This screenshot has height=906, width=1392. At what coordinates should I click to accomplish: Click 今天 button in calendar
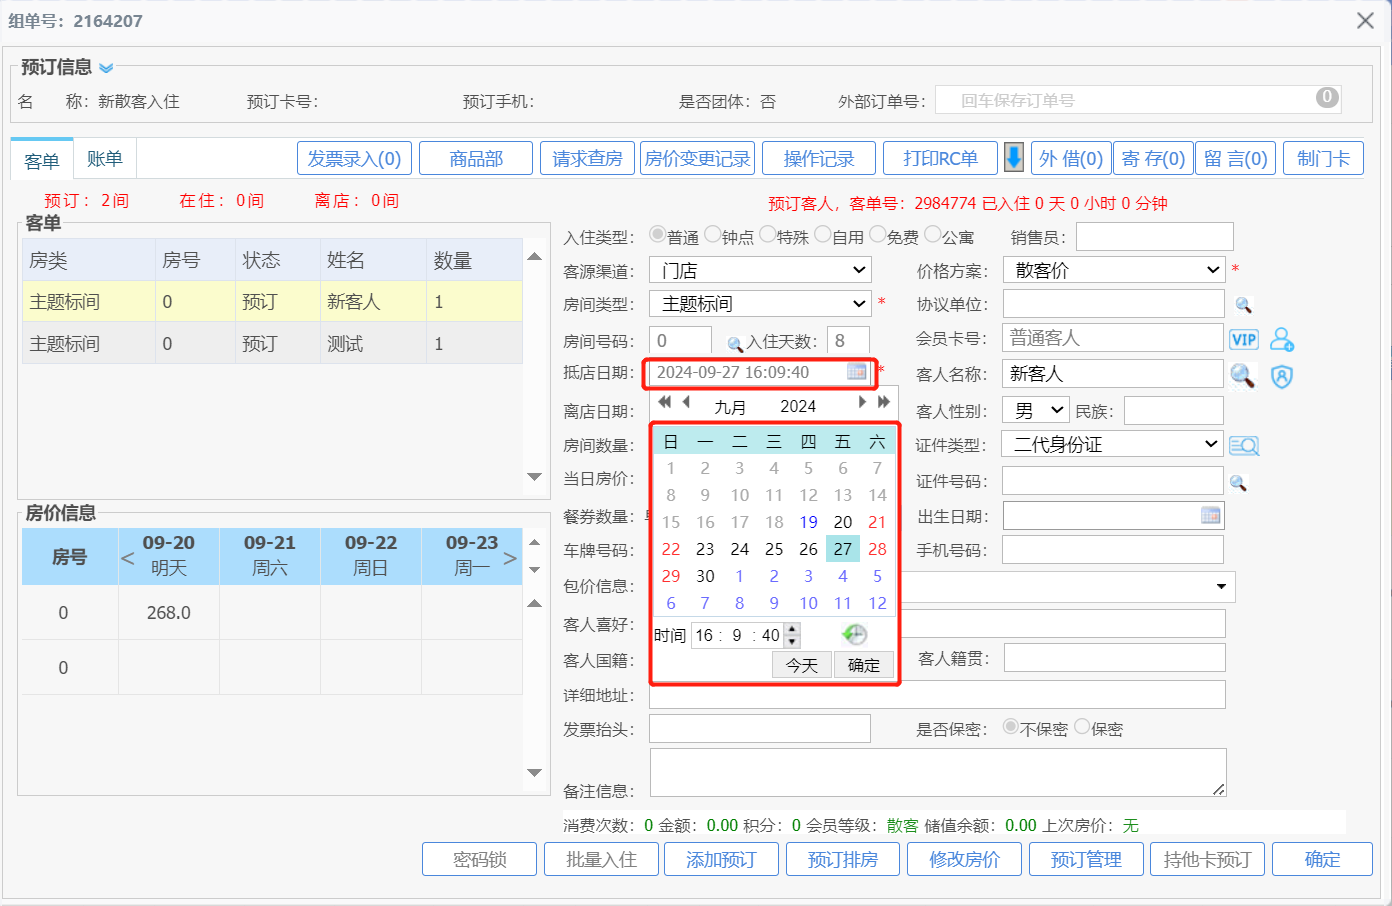802,665
